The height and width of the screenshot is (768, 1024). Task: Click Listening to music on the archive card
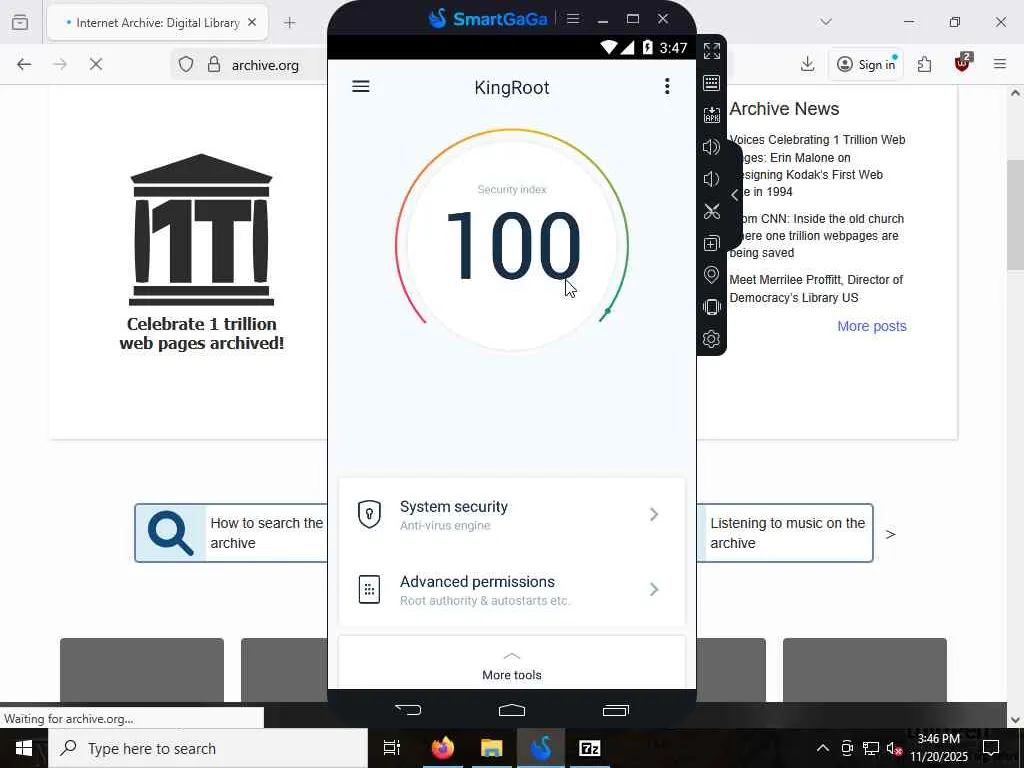point(785,533)
